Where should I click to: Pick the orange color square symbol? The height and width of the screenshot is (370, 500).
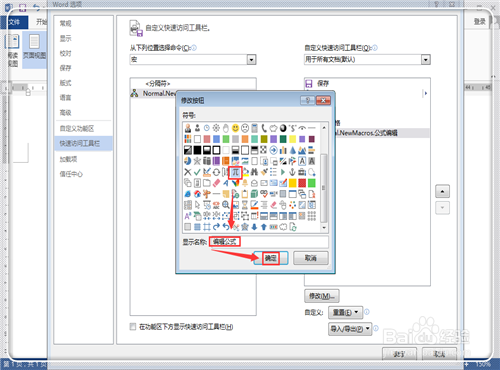(x=245, y=139)
